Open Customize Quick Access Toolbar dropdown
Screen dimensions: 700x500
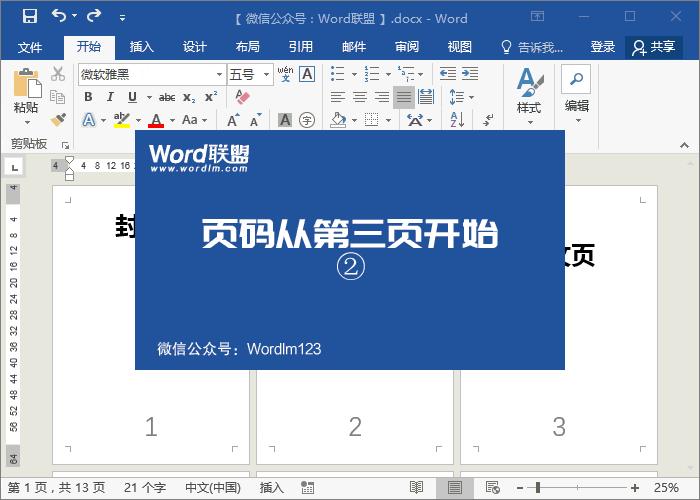click(x=122, y=18)
